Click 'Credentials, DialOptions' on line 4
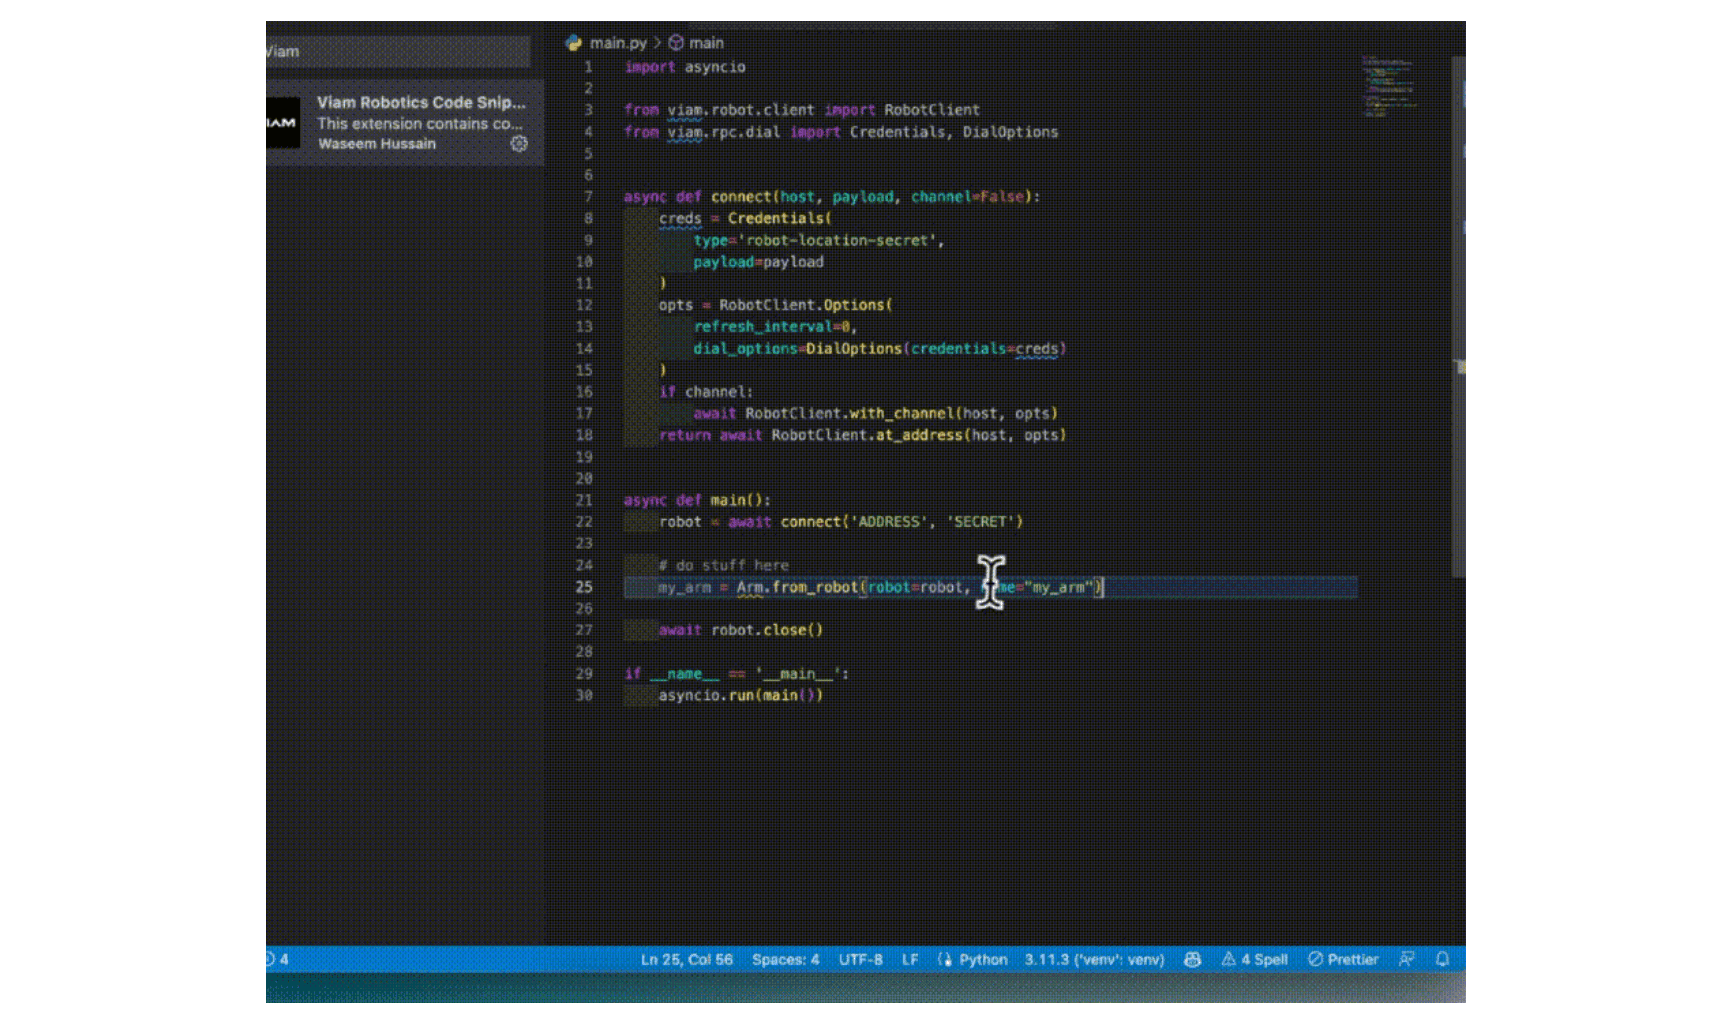The height and width of the screenshot is (1028, 1730). pos(954,132)
